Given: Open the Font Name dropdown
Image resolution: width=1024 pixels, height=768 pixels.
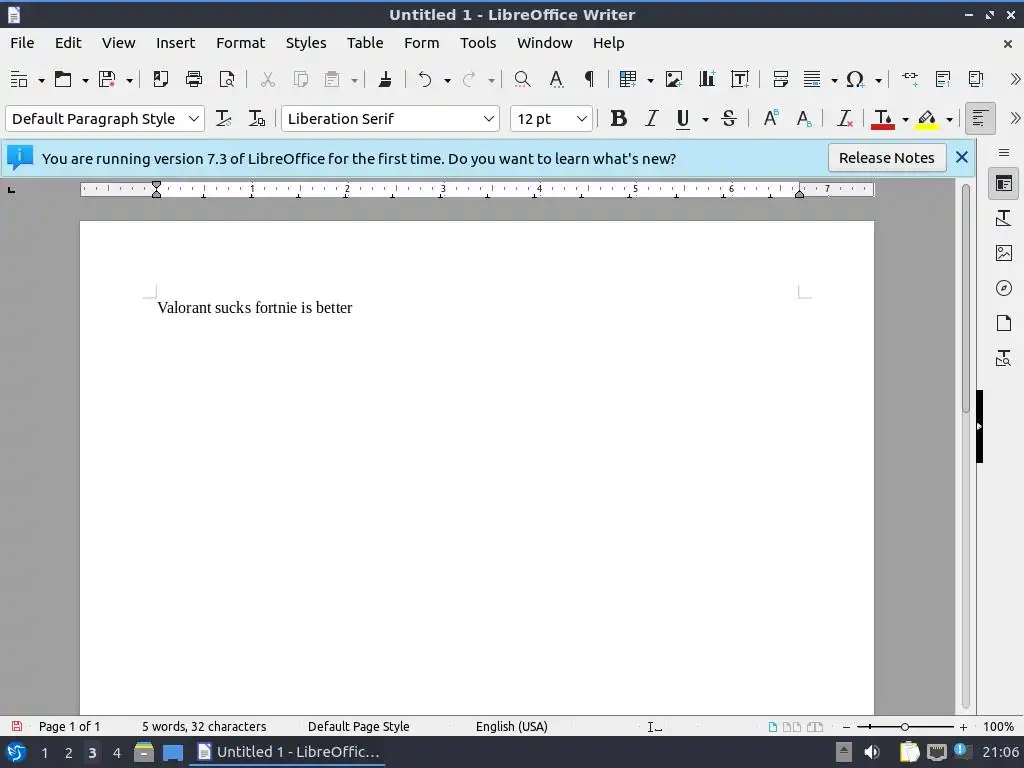Looking at the screenshot, I should [488, 119].
